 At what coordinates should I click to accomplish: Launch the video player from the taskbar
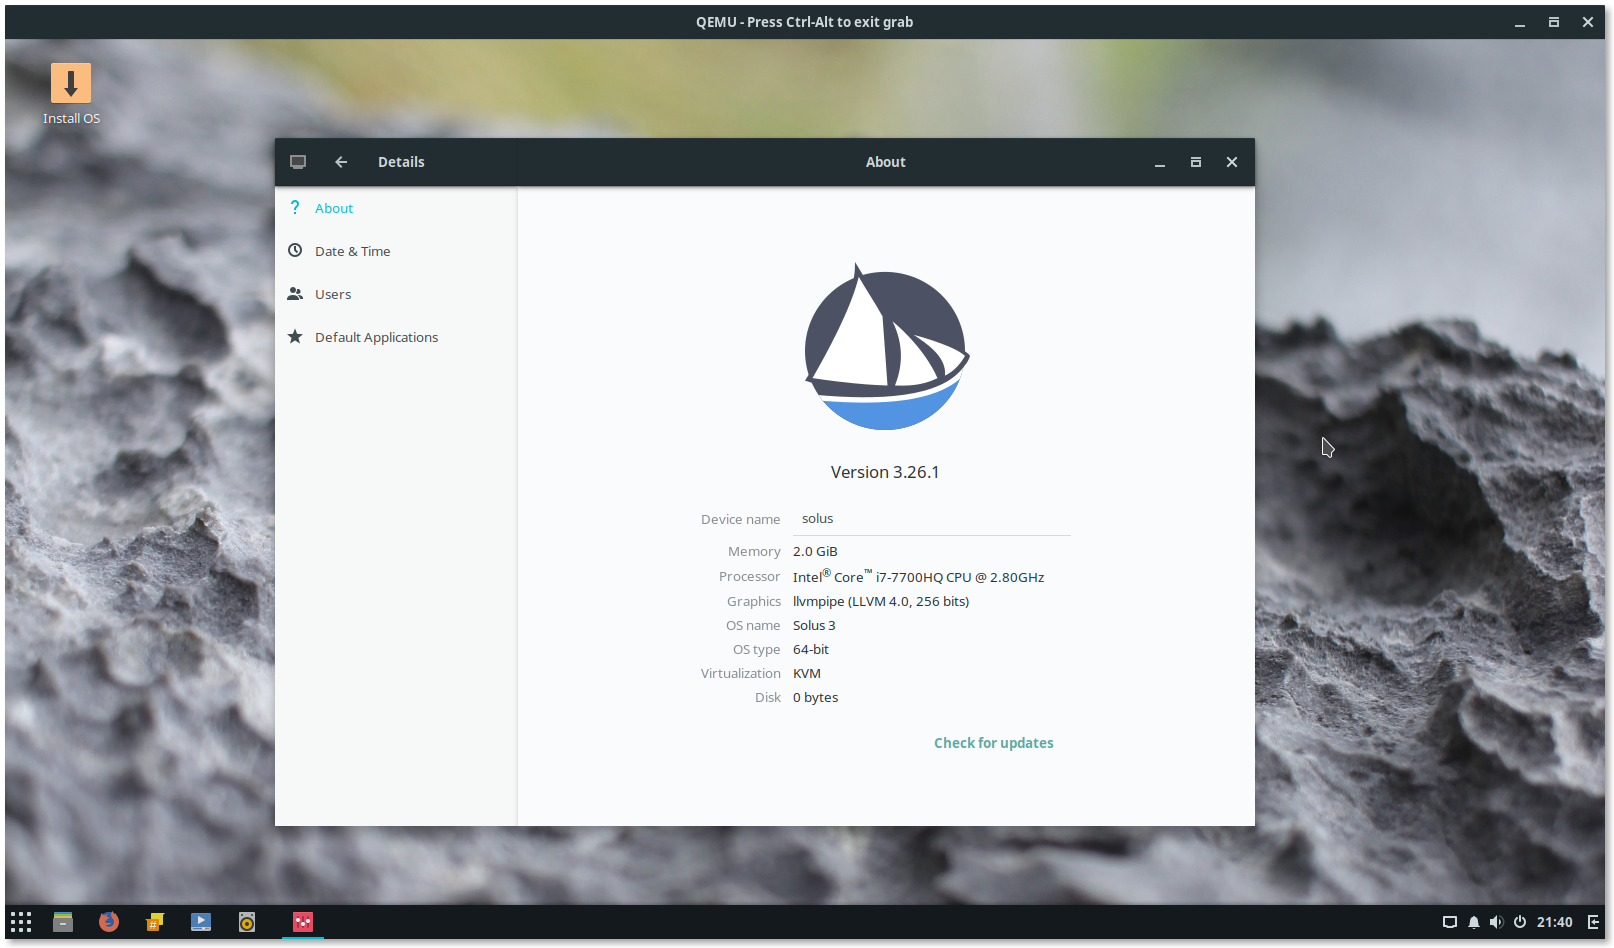(201, 922)
